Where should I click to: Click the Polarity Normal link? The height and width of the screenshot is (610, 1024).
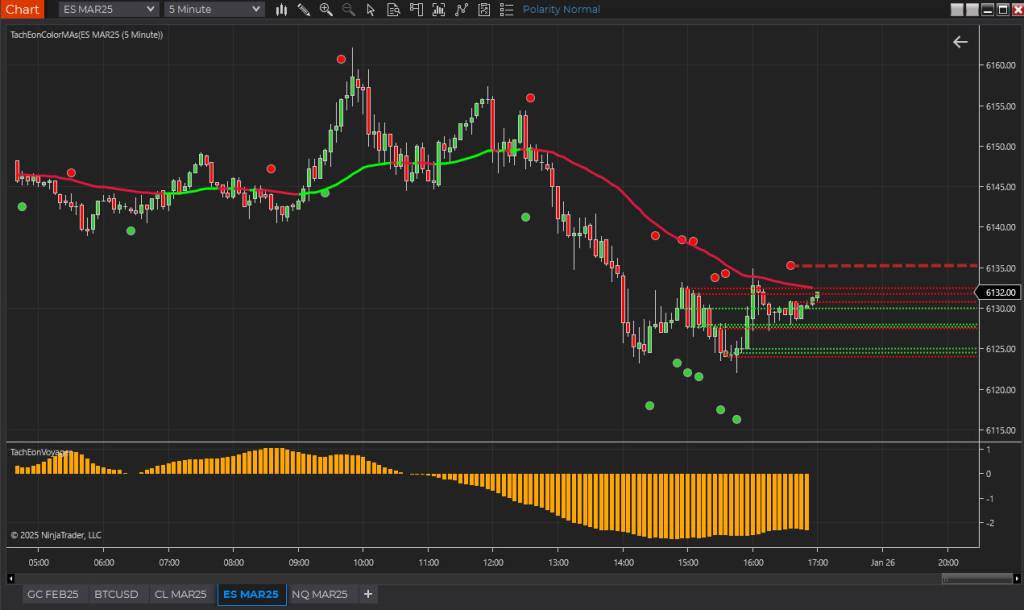[561, 9]
